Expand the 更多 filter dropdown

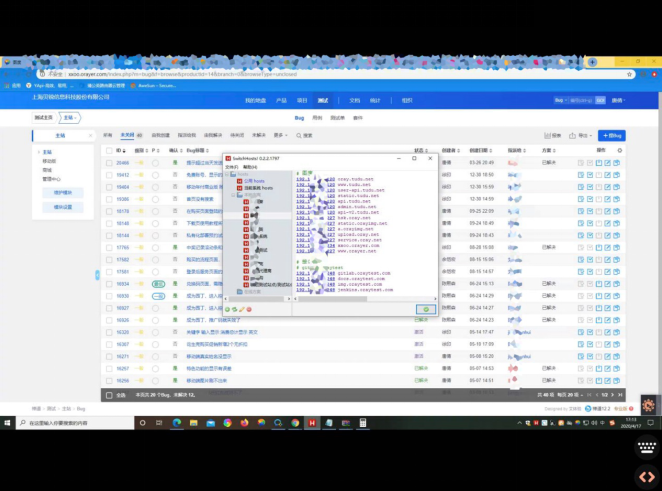pos(280,136)
